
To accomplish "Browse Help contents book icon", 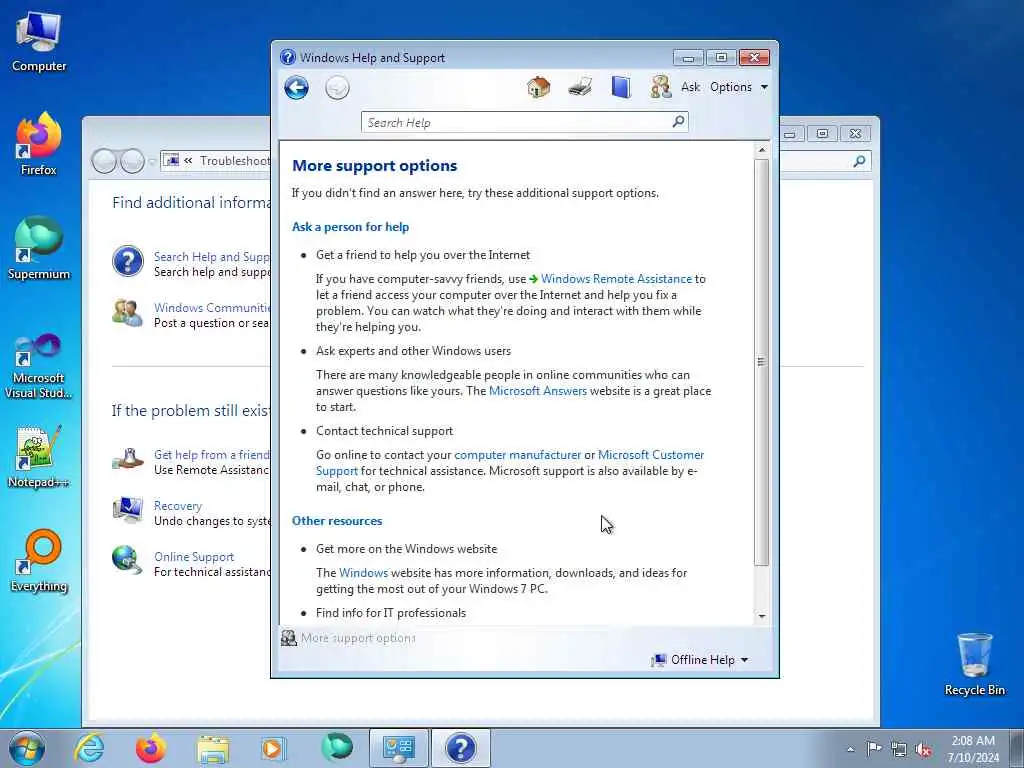I will point(621,87).
